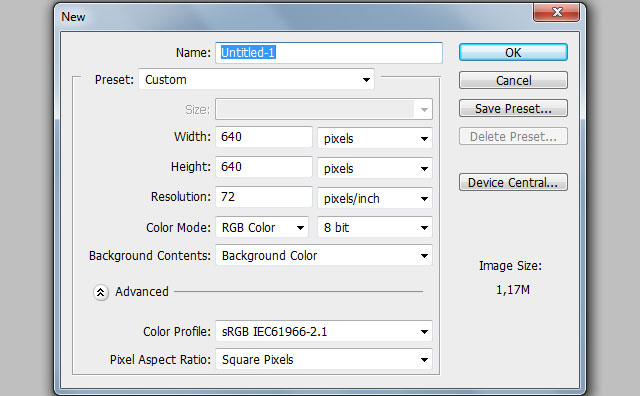Click the Color Profile label
The image size is (640, 396).
[x=177, y=331]
